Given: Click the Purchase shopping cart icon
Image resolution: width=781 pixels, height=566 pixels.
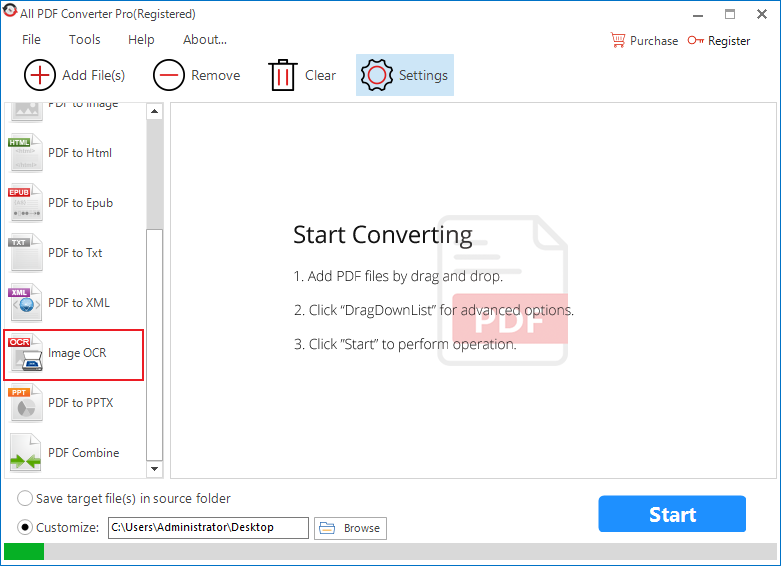Looking at the screenshot, I should (x=618, y=40).
